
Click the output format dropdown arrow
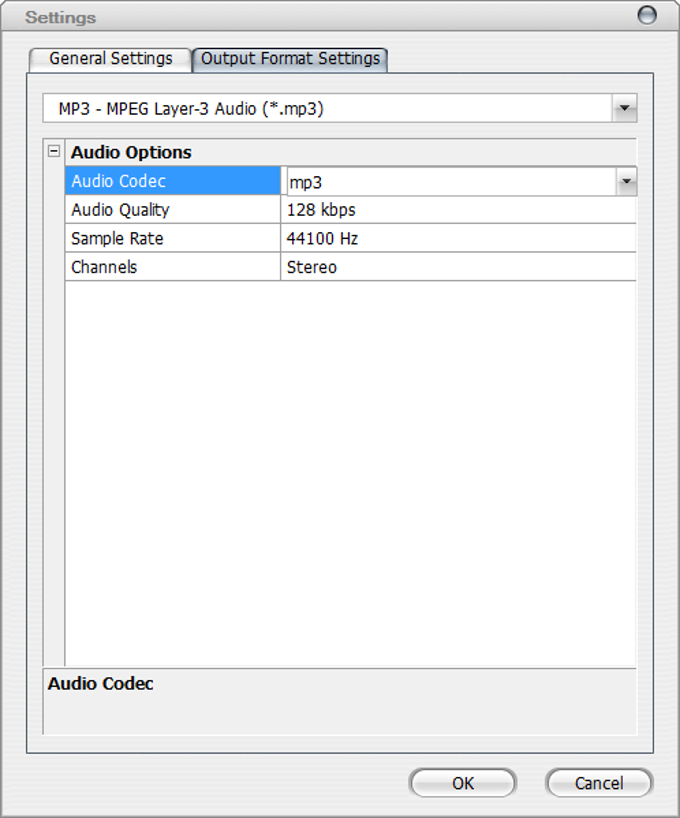pos(625,109)
